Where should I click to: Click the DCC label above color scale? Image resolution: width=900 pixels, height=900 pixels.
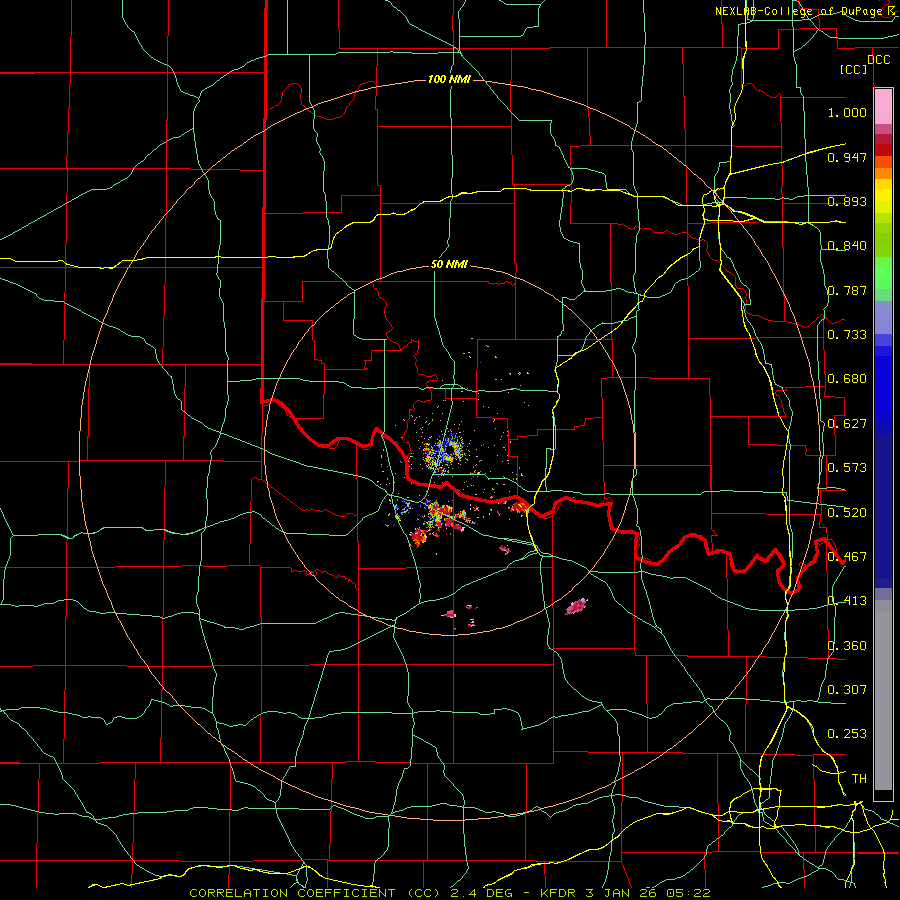[878, 59]
